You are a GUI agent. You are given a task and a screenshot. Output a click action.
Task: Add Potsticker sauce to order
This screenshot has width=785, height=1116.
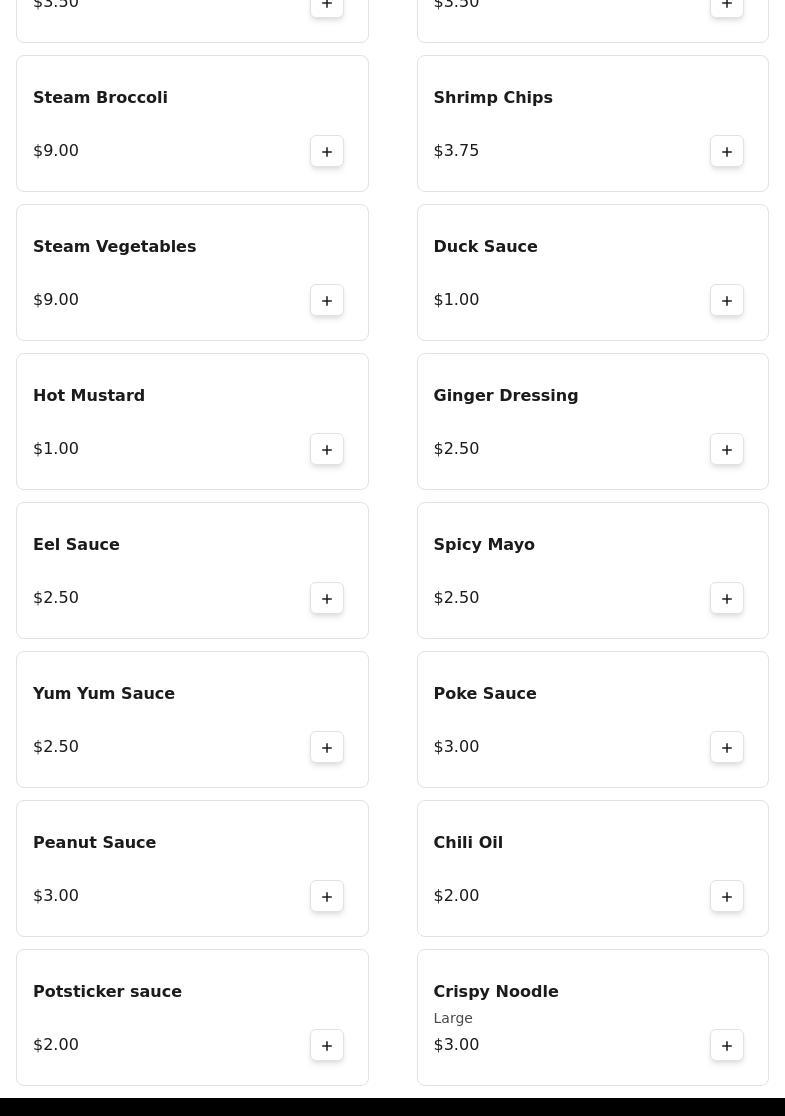[x=327, y=1046]
